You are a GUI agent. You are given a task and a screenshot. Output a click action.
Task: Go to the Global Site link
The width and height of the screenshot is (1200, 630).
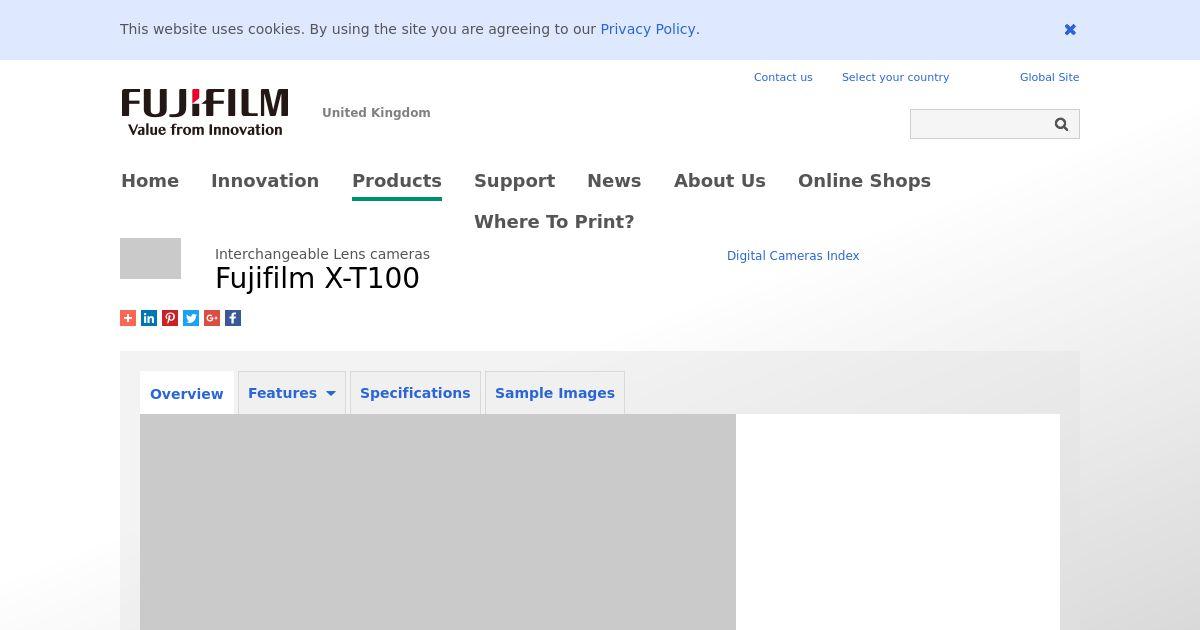click(x=1049, y=77)
